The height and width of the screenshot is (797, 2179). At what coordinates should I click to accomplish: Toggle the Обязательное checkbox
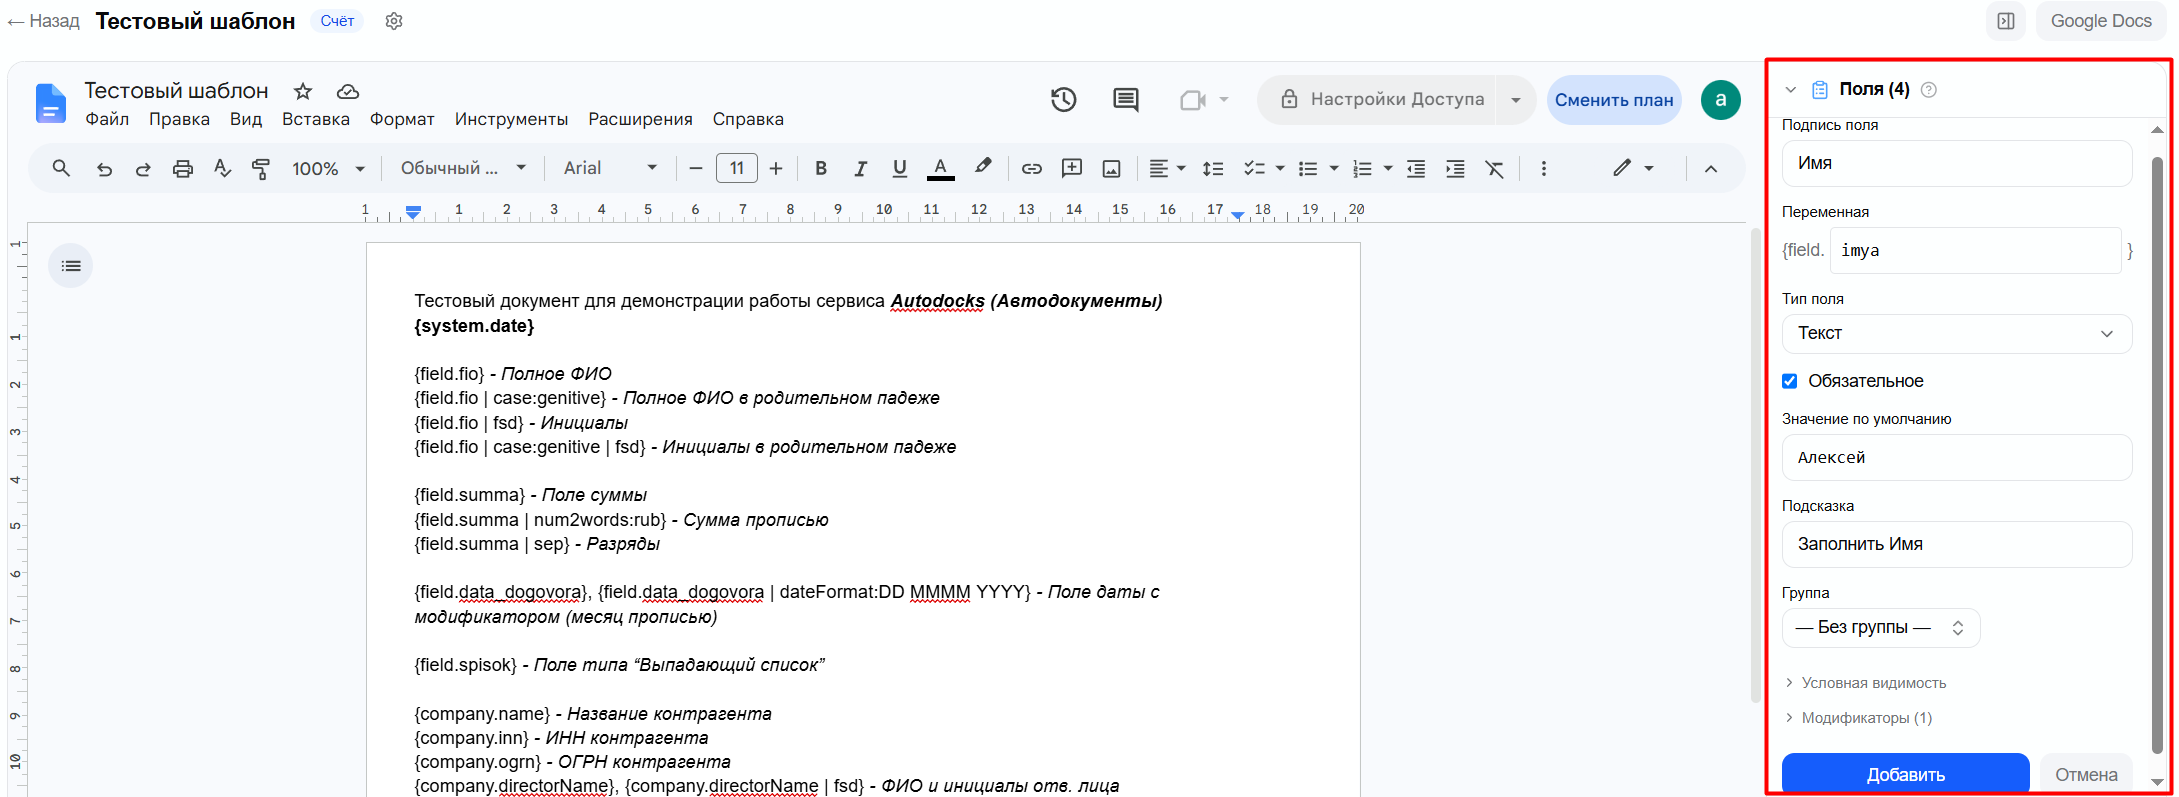[1790, 381]
